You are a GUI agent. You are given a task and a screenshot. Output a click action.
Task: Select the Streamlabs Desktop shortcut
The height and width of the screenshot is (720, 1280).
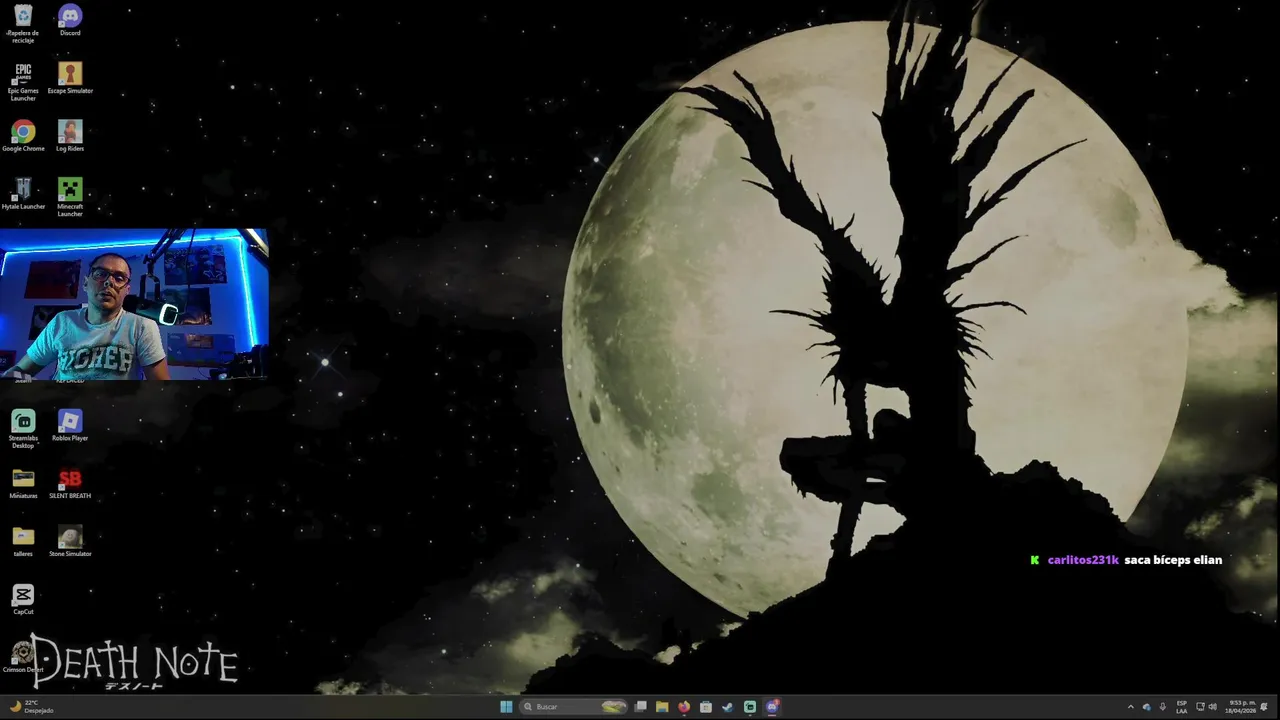(x=23, y=429)
